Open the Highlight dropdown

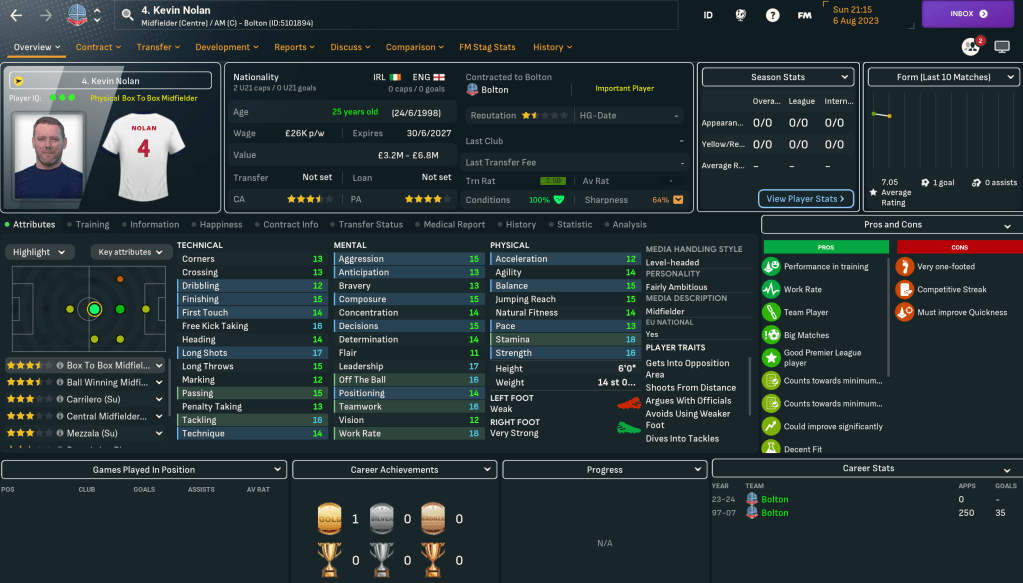pyautogui.click(x=41, y=252)
